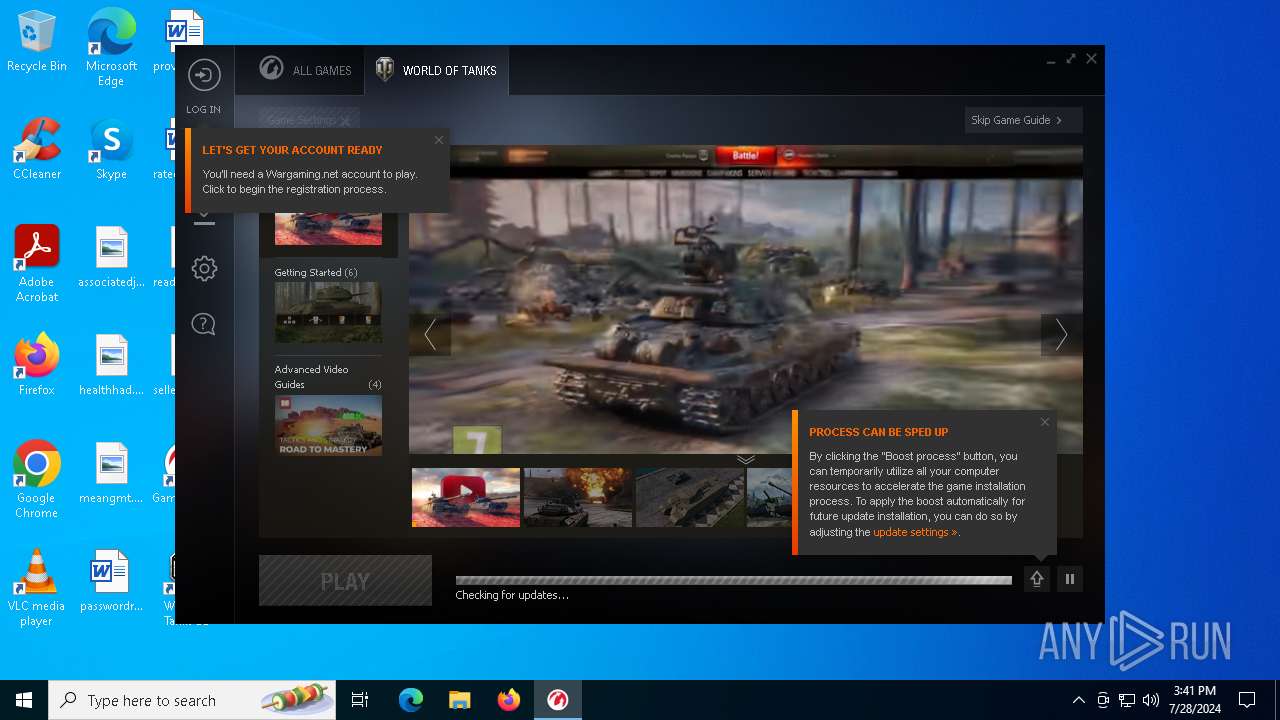
Task: Open the update settings link
Action: 915,532
